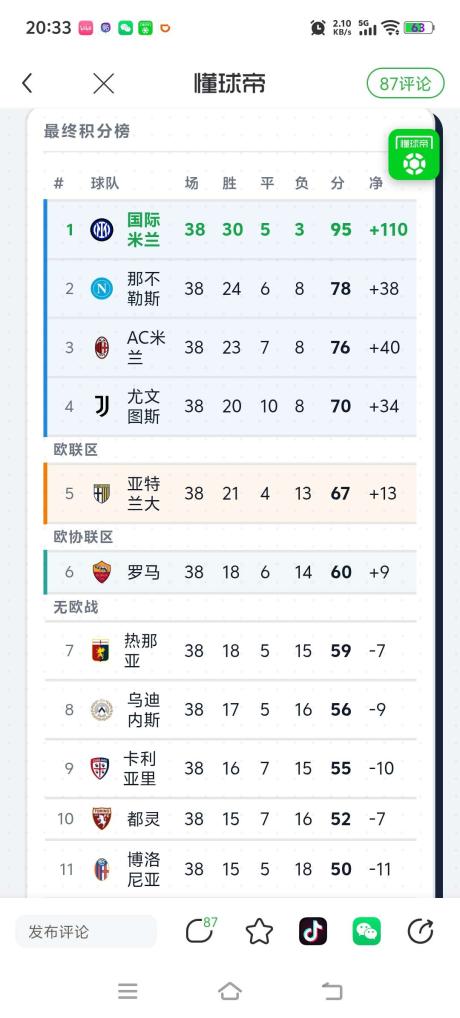Tap the 球队 column header

[x=104, y=183]
